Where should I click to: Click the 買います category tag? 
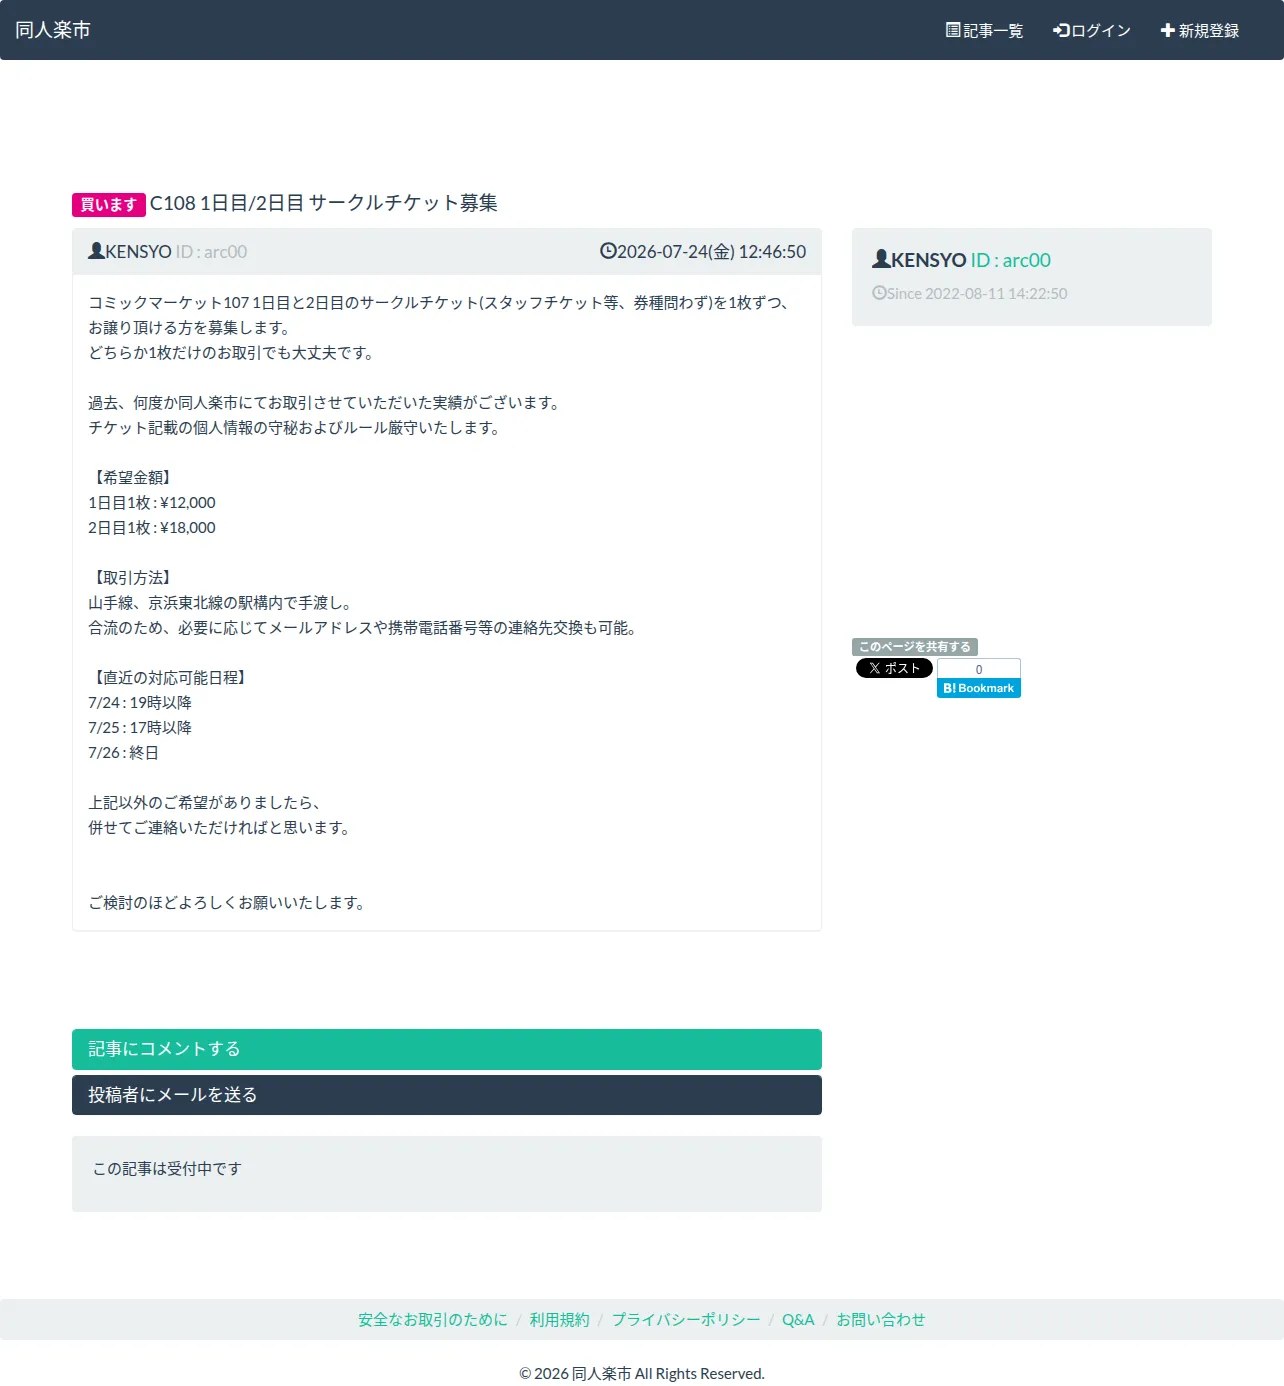(x=109, y=204)
